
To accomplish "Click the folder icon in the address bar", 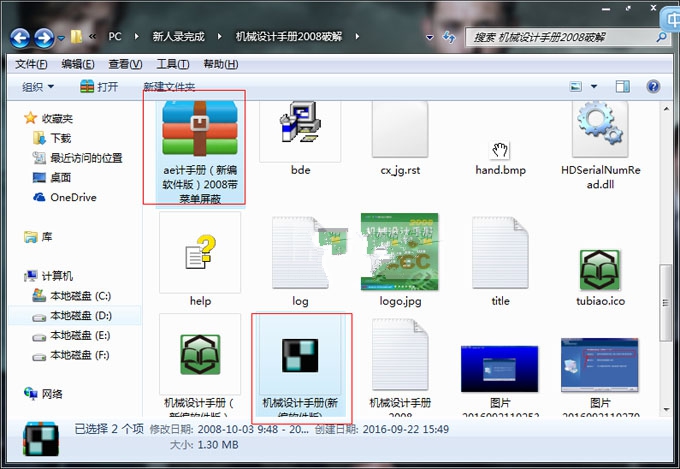I will [x=76, y=36].
